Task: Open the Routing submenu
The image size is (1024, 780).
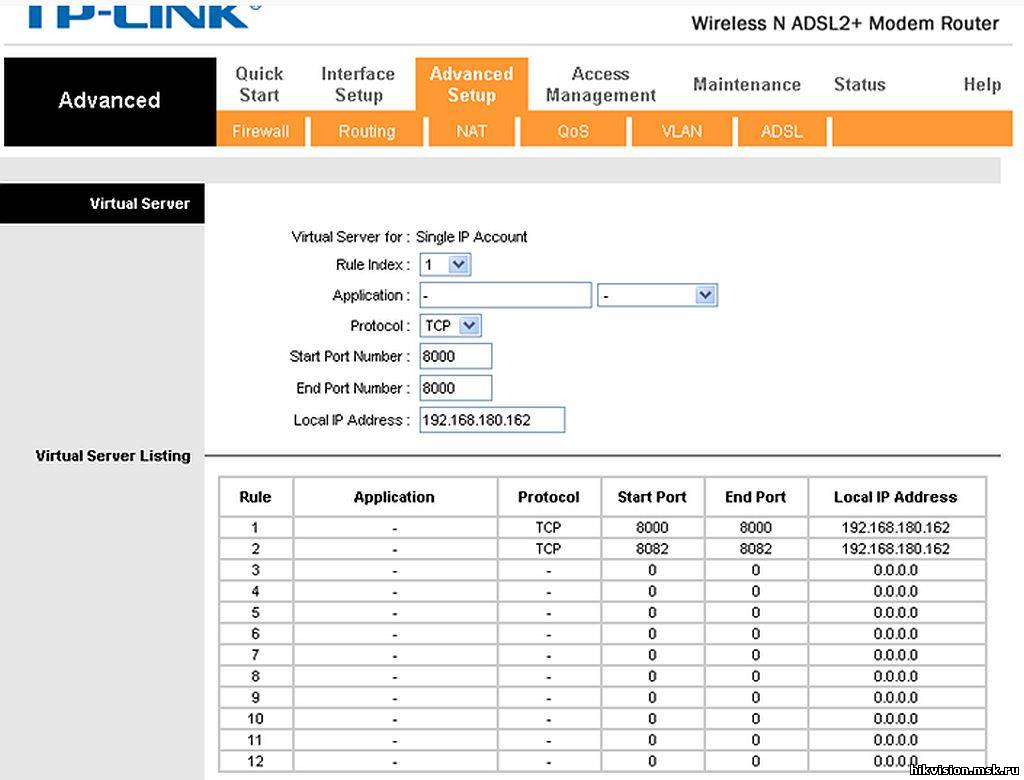Action: [366, 131]
